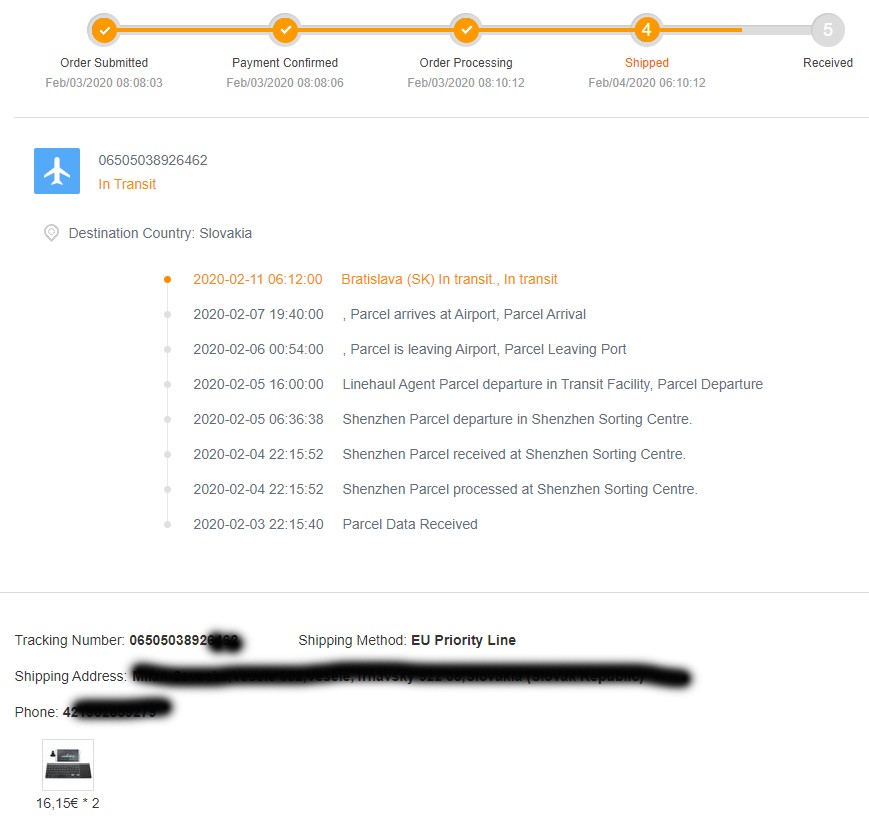
Task: Click the Shipped label in progress bar
Action: click(x=647, y=63)
